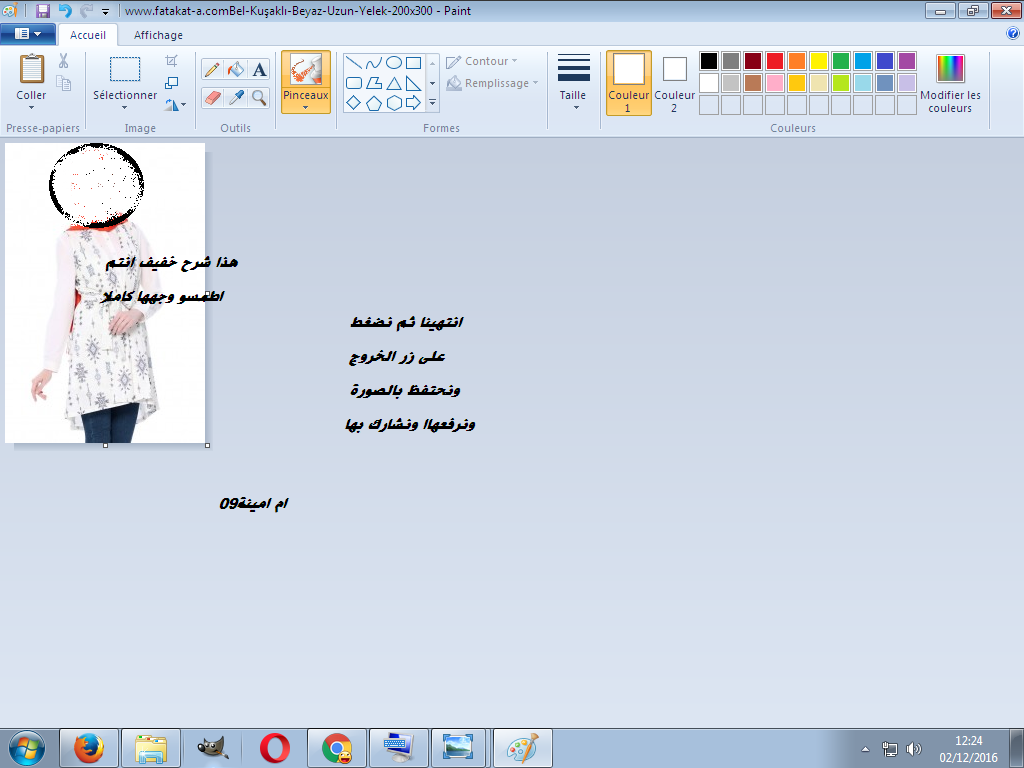The image size is (1024, 768).
Task: Open the Taille line size dropdown
Action: [x=573, y=106]
